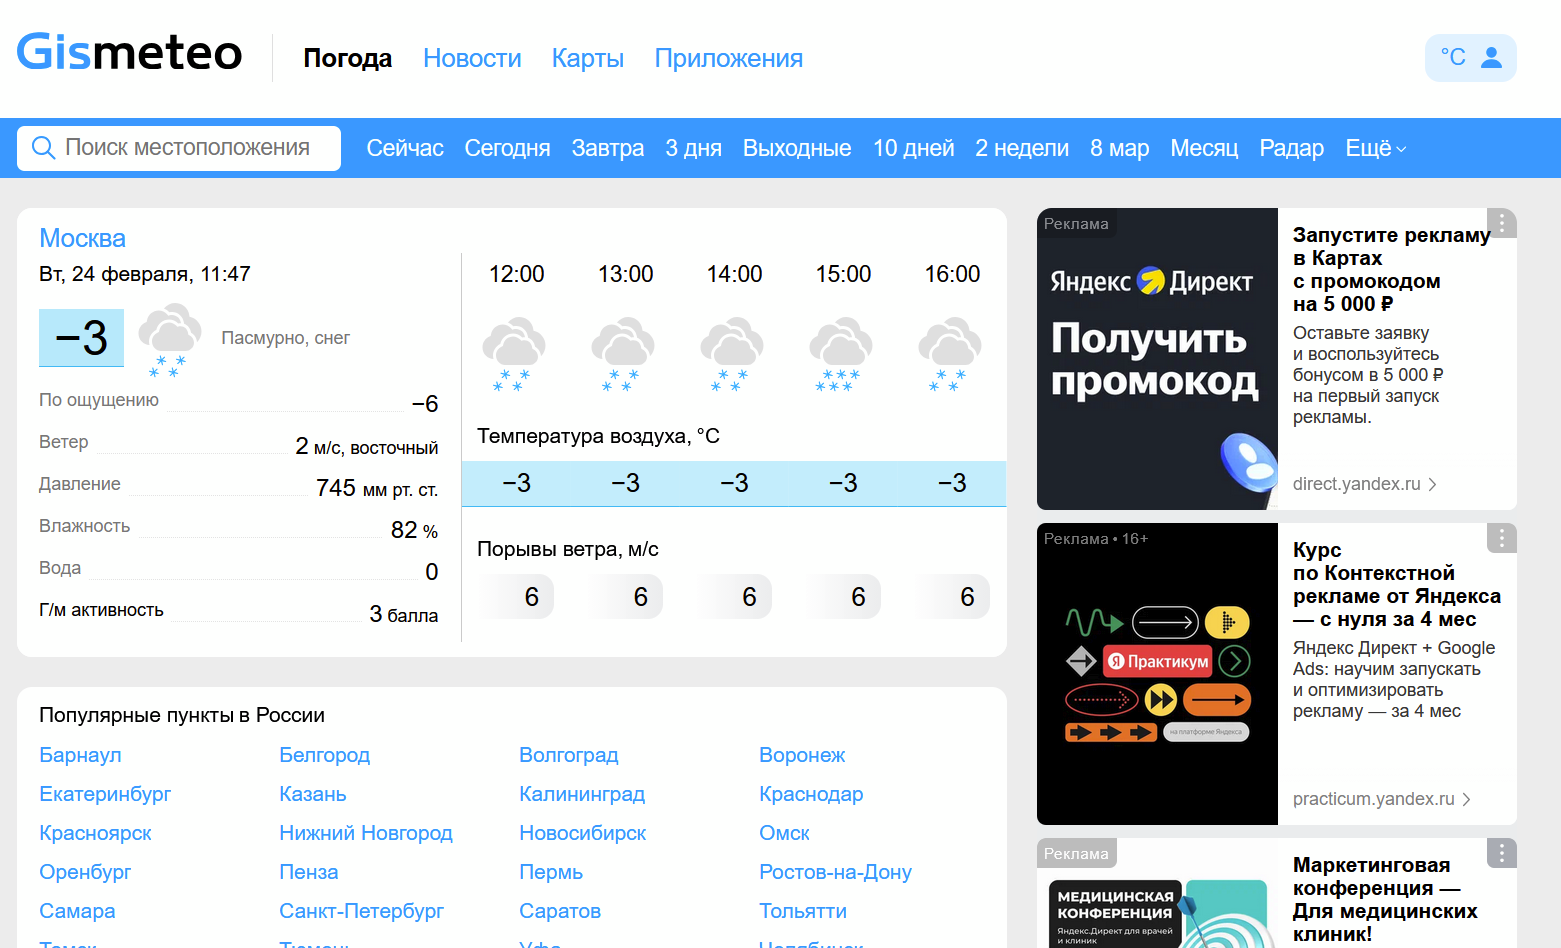Screen dimensions: 1561x948
Task: Select the 10 дней forecast tab
Action: pyautogui.click(x=913, y=148)
